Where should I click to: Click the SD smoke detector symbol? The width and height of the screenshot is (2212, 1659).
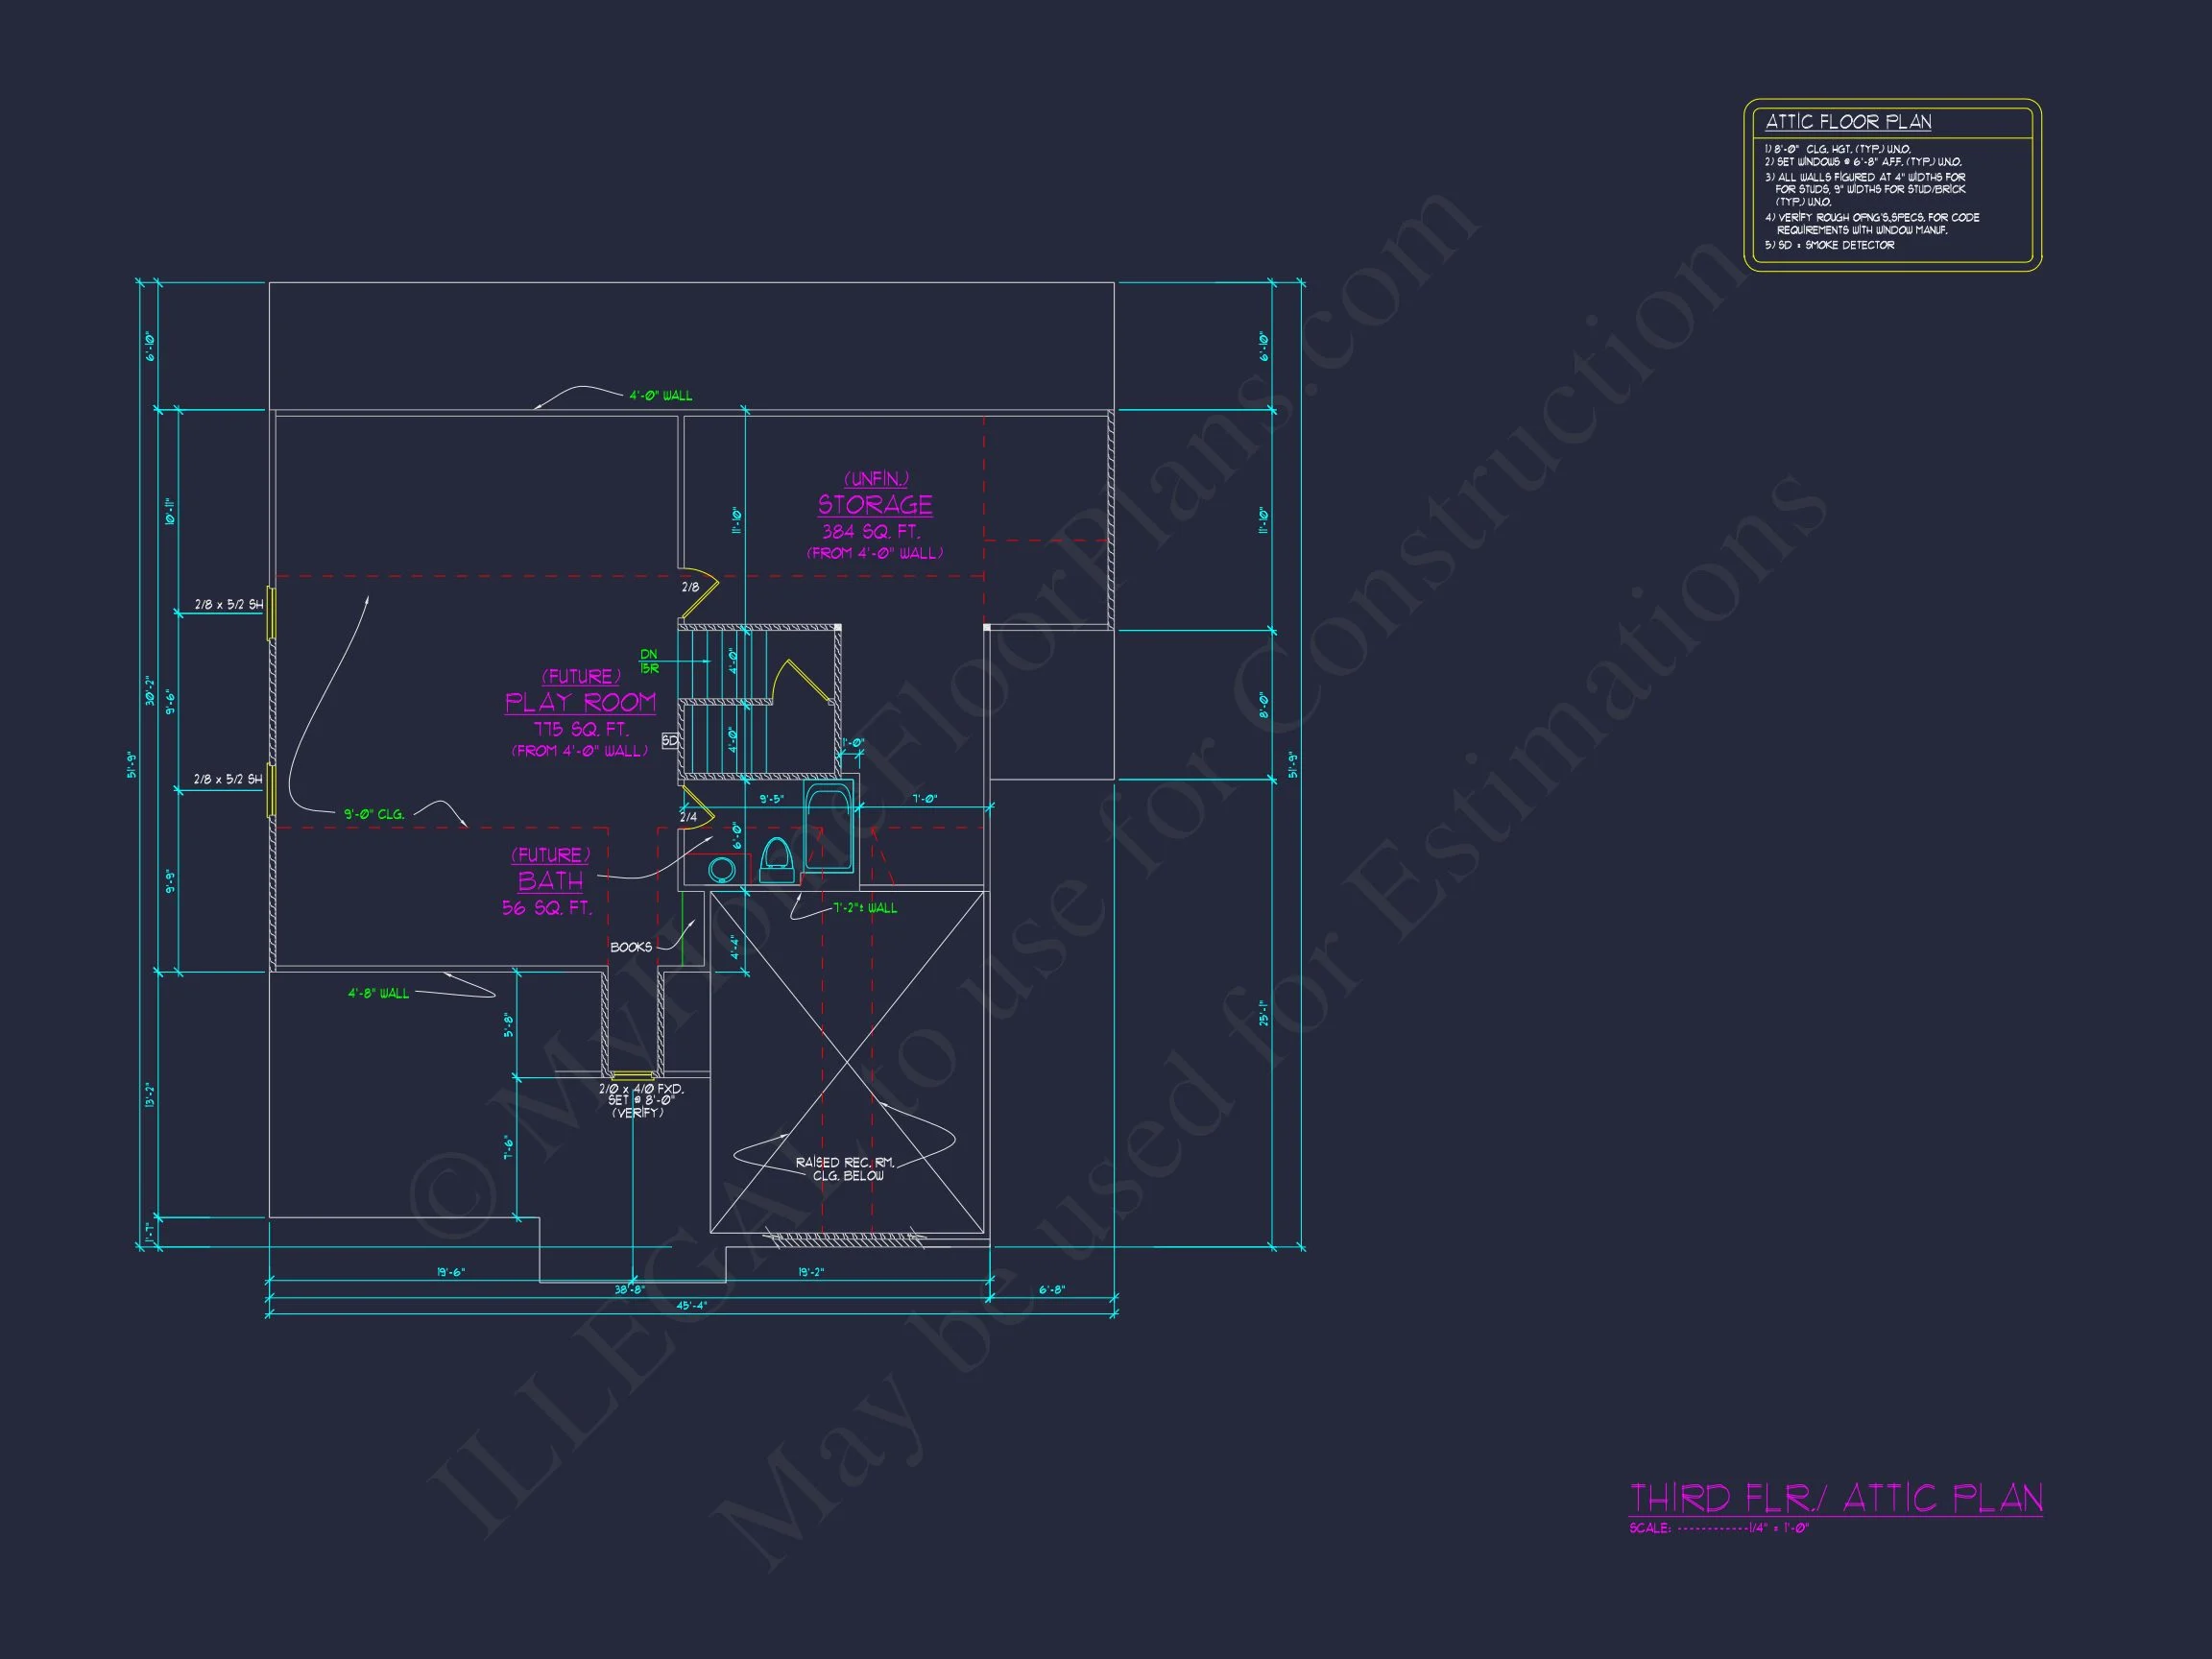tap(670, 741)
